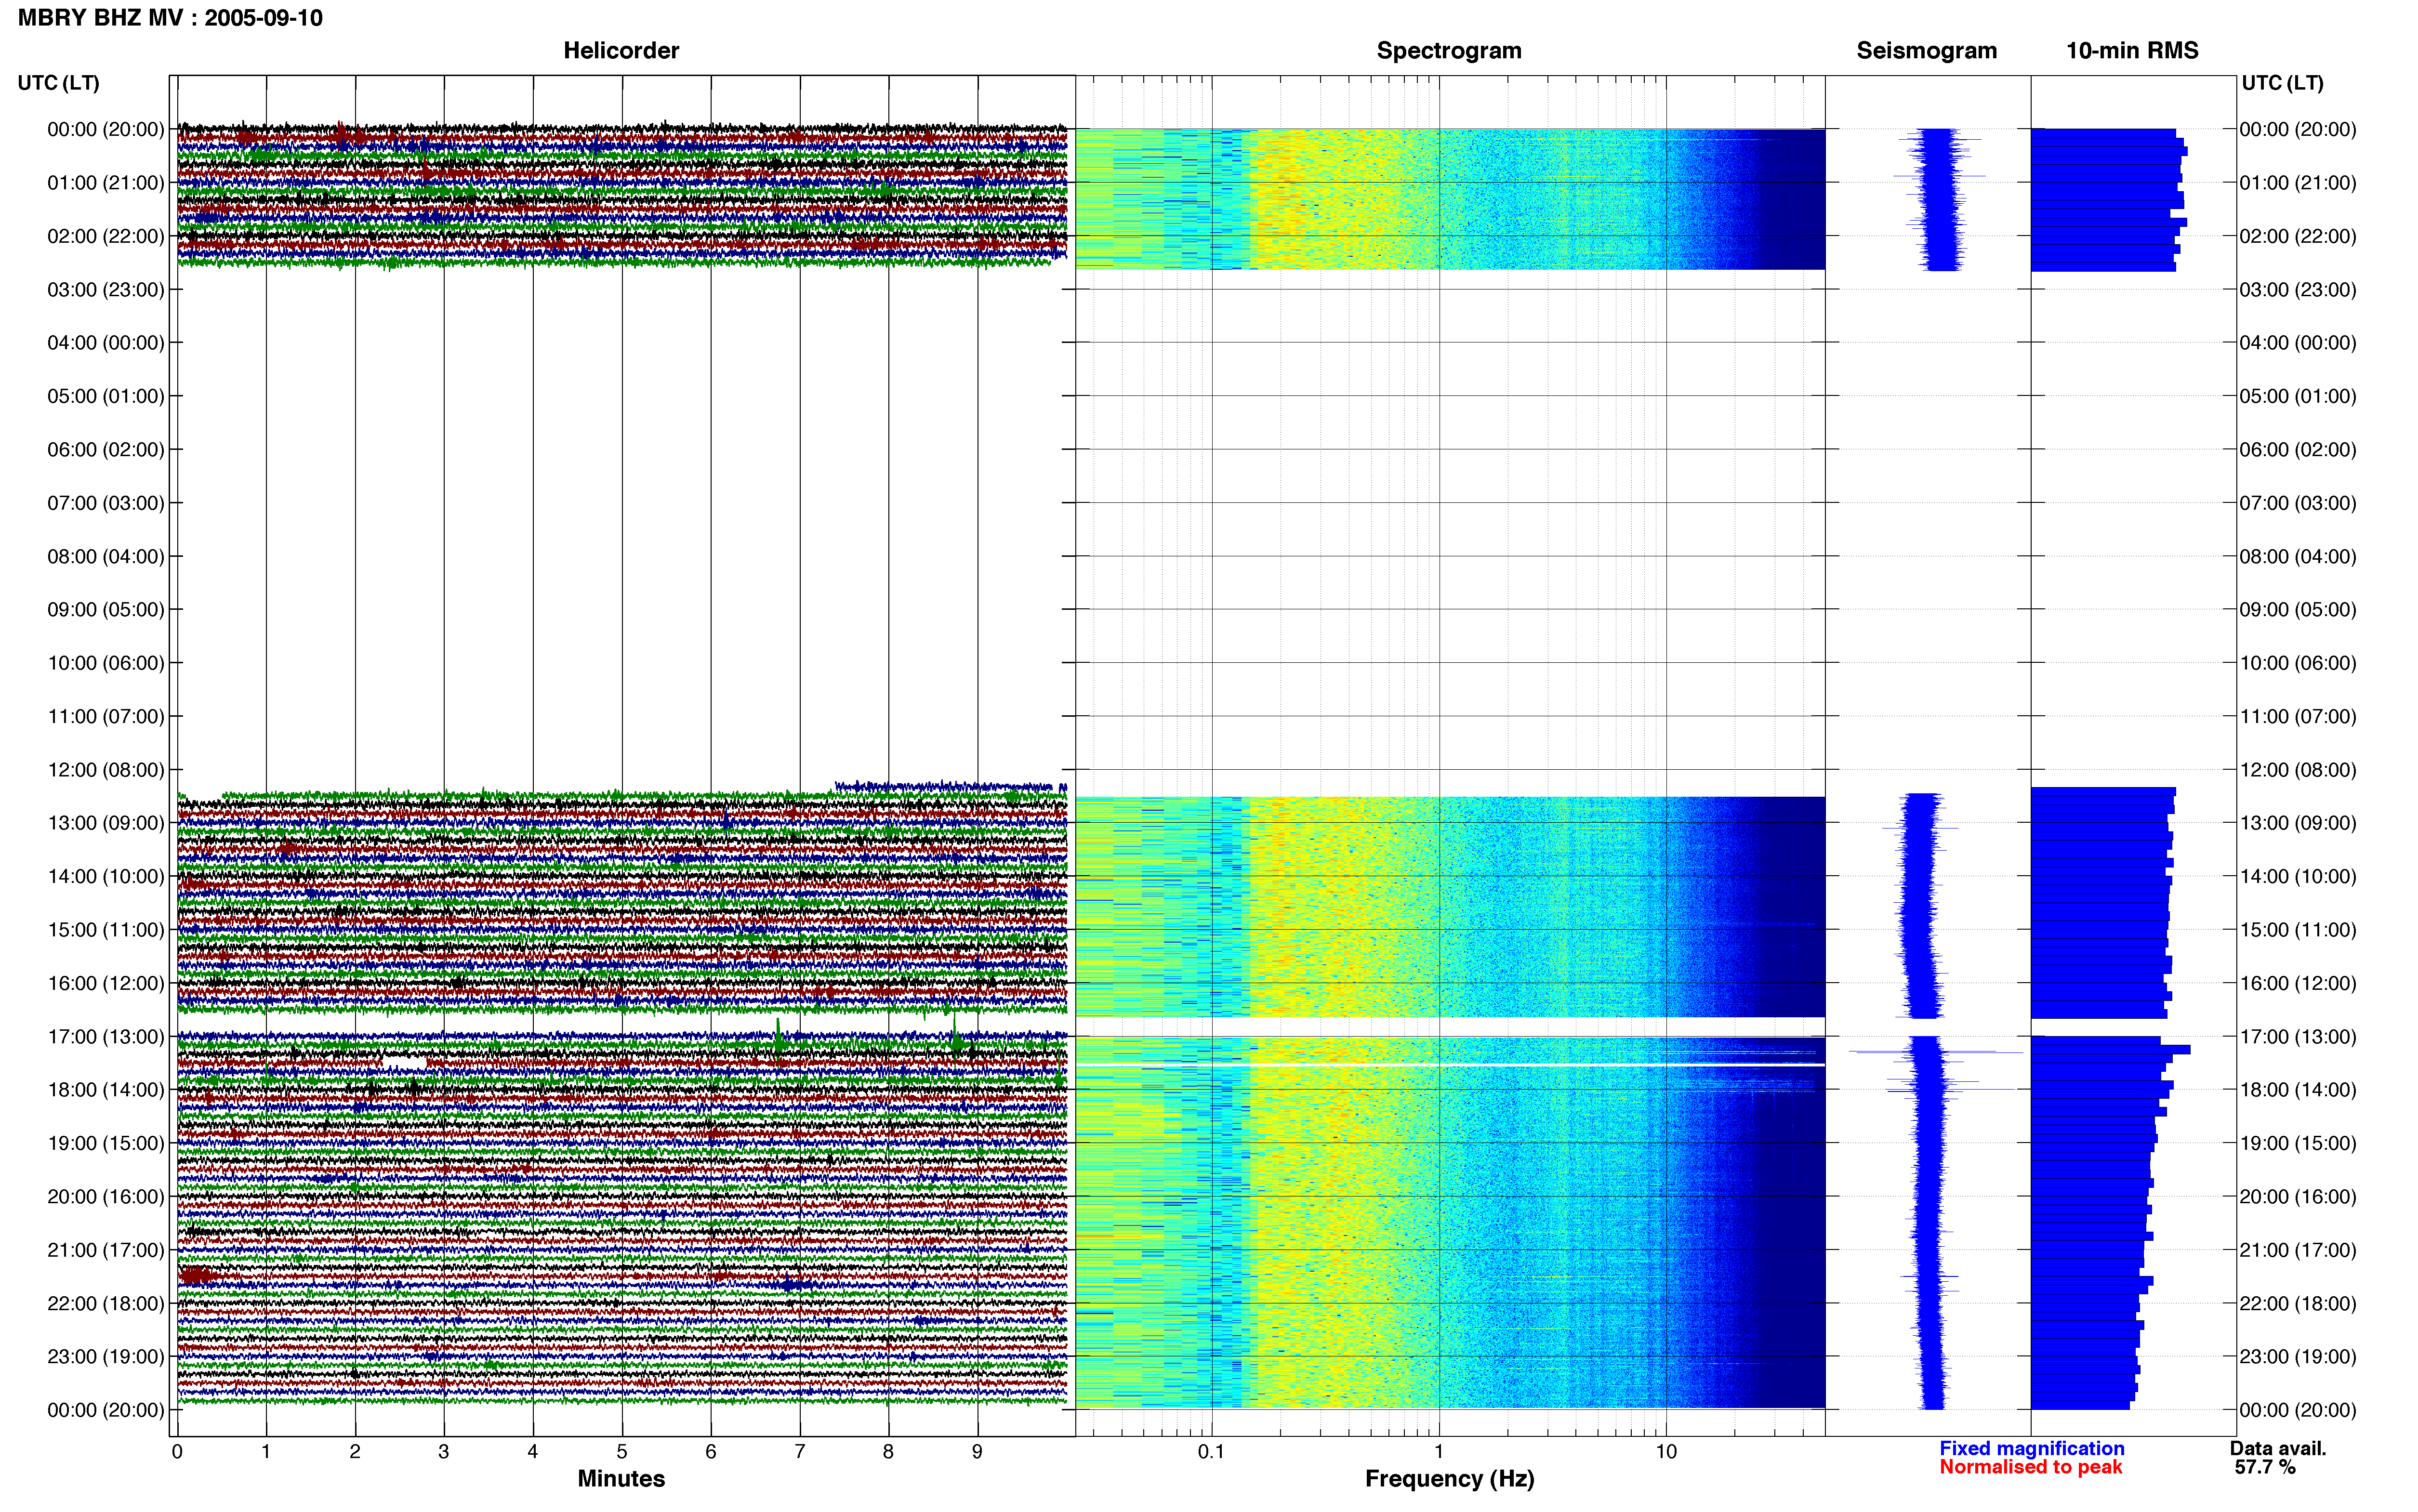Screen dimensions: 2418x1512
Task: Click the right-side "UTC (LT)" axis header
Action: (x=2282, y=83)
